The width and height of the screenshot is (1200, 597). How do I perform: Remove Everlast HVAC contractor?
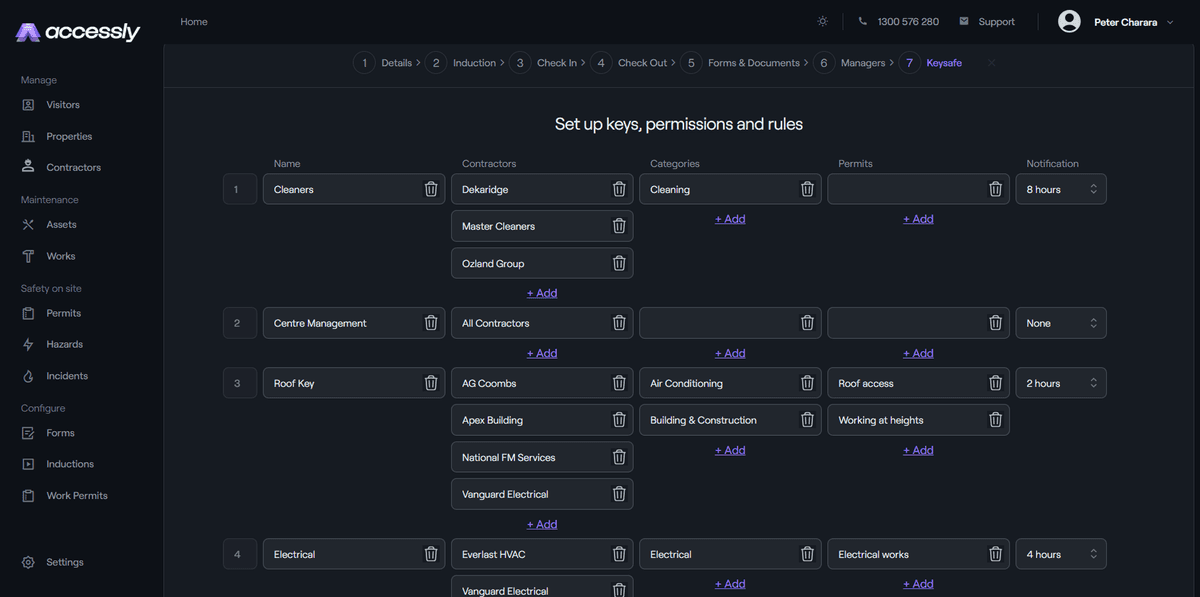pos(619,554)
